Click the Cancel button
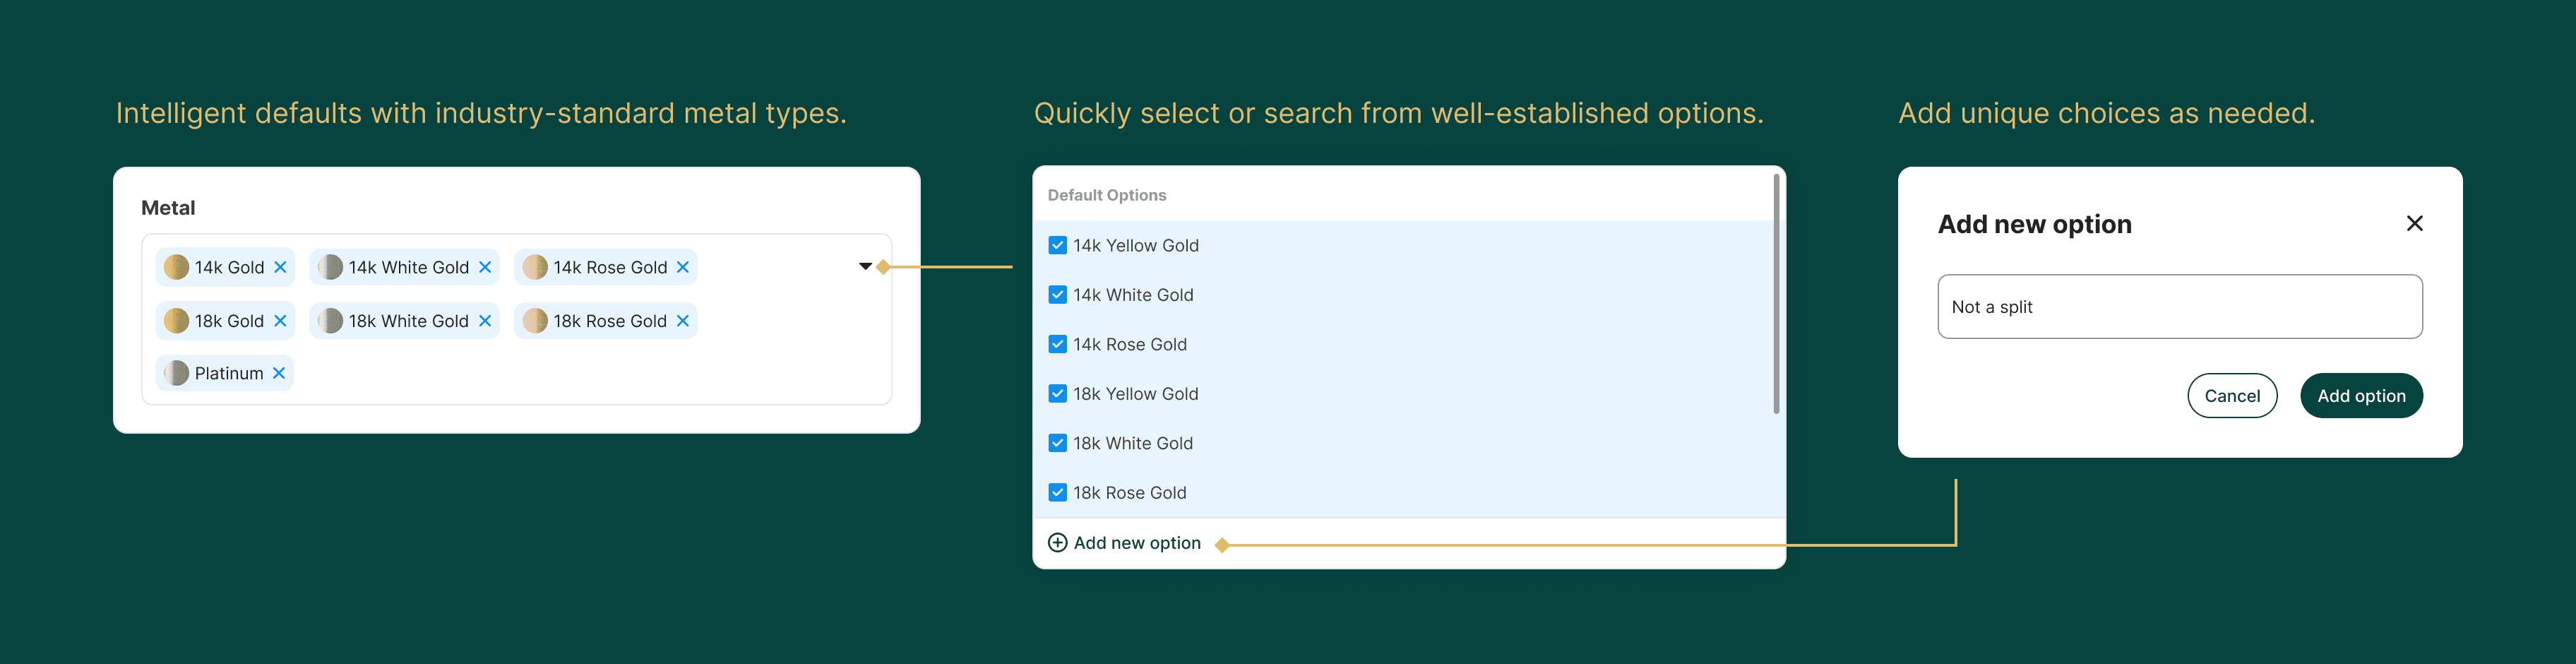The image size is (2576, 664). point(2231,396)
